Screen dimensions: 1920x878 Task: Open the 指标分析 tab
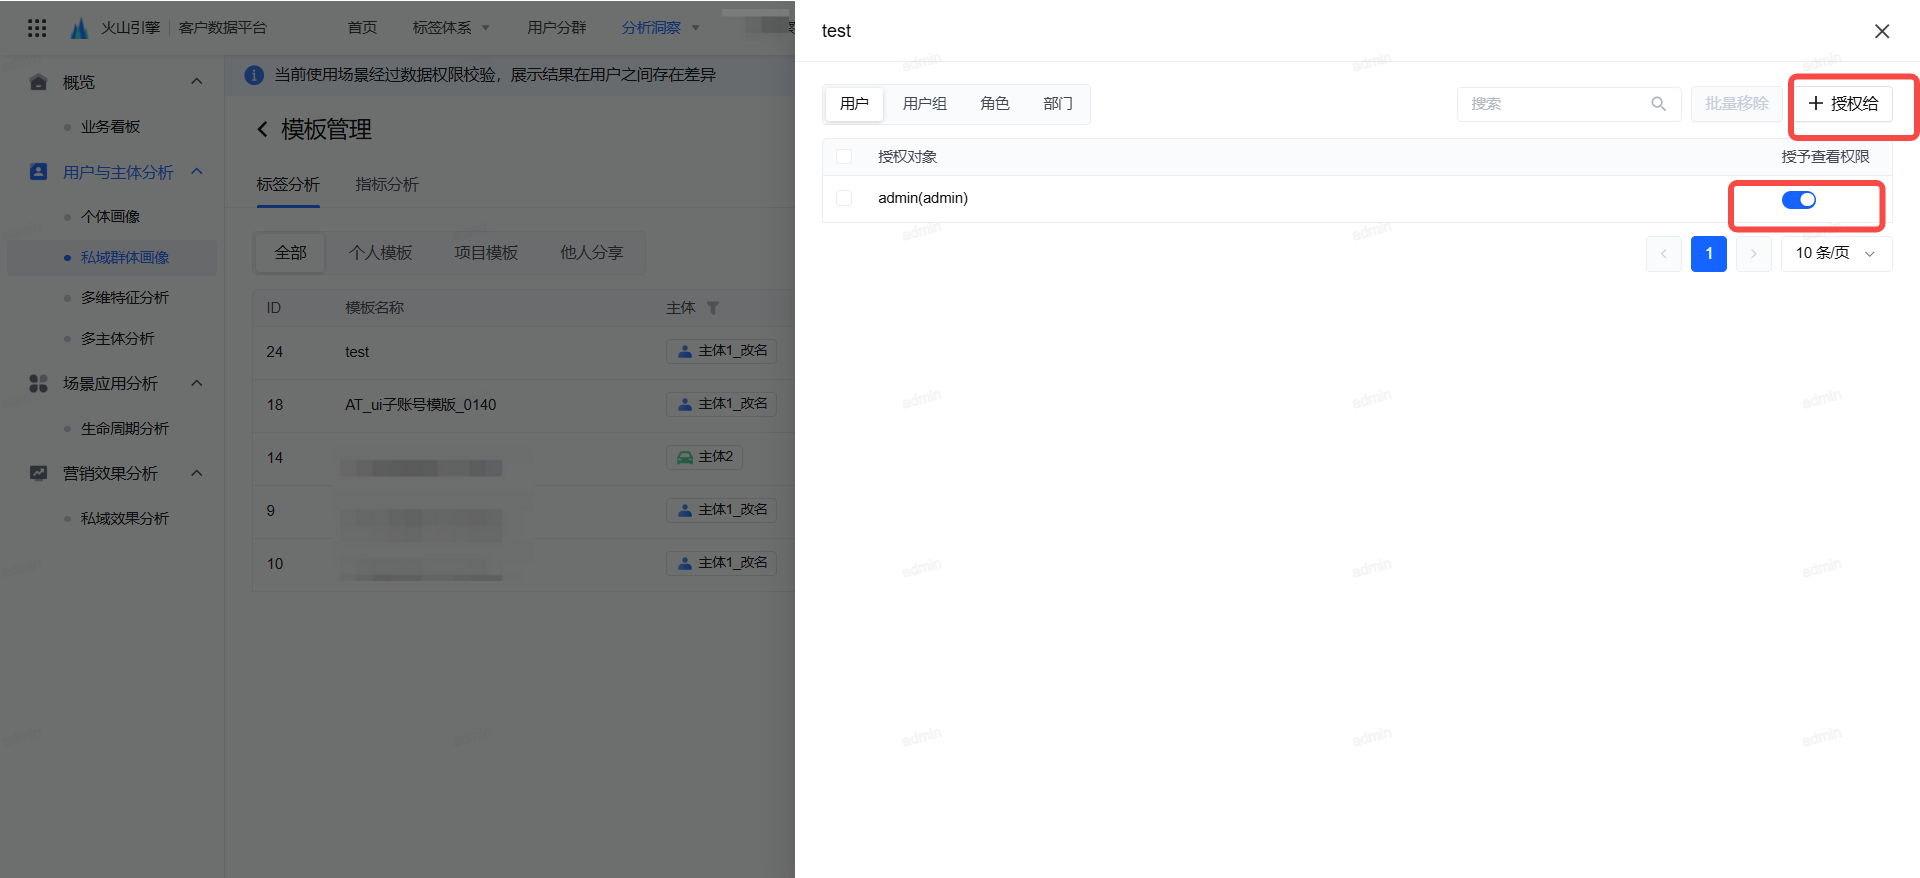[387, 185]
